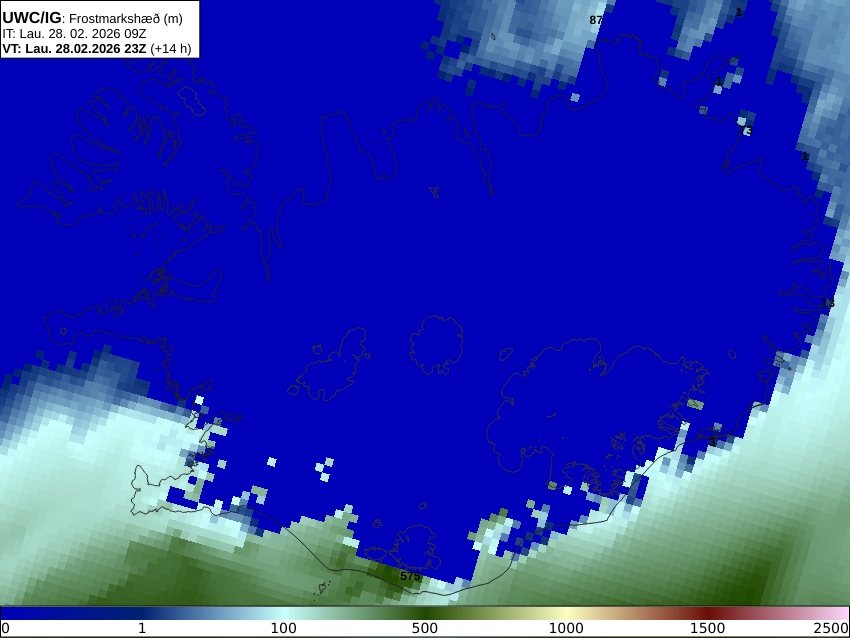The image size is (850, 638).
Task: Click the 13 value on the east coast
Action: tap(828, 303)
